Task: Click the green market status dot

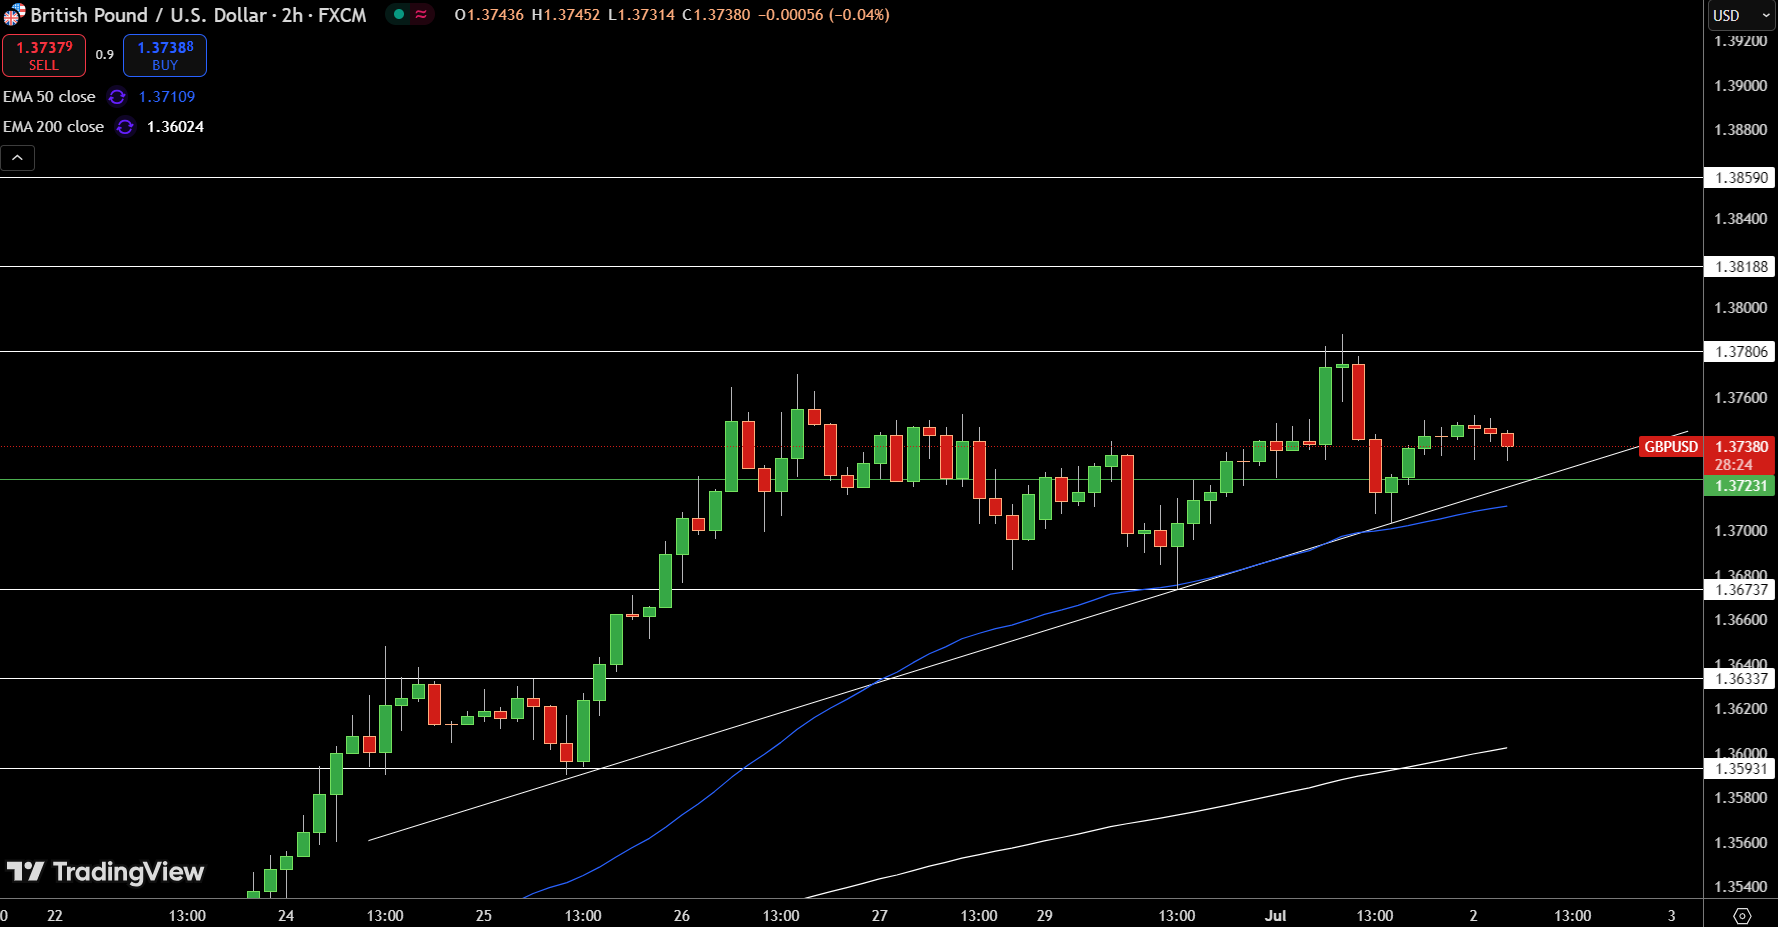Action: pyautogui.click(x=399, y=15)
